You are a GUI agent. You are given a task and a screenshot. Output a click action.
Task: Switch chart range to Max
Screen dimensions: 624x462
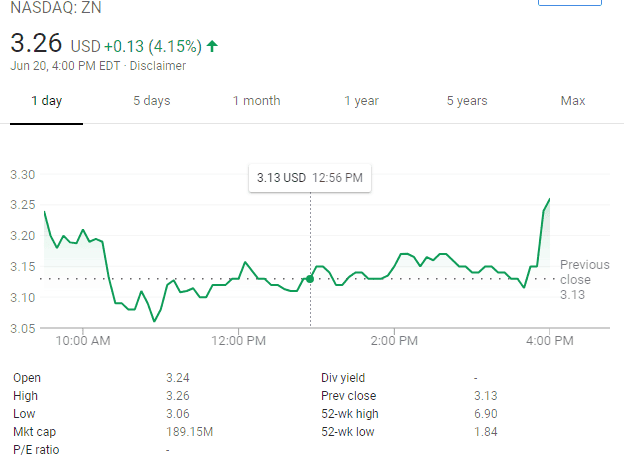pos(572,101)
